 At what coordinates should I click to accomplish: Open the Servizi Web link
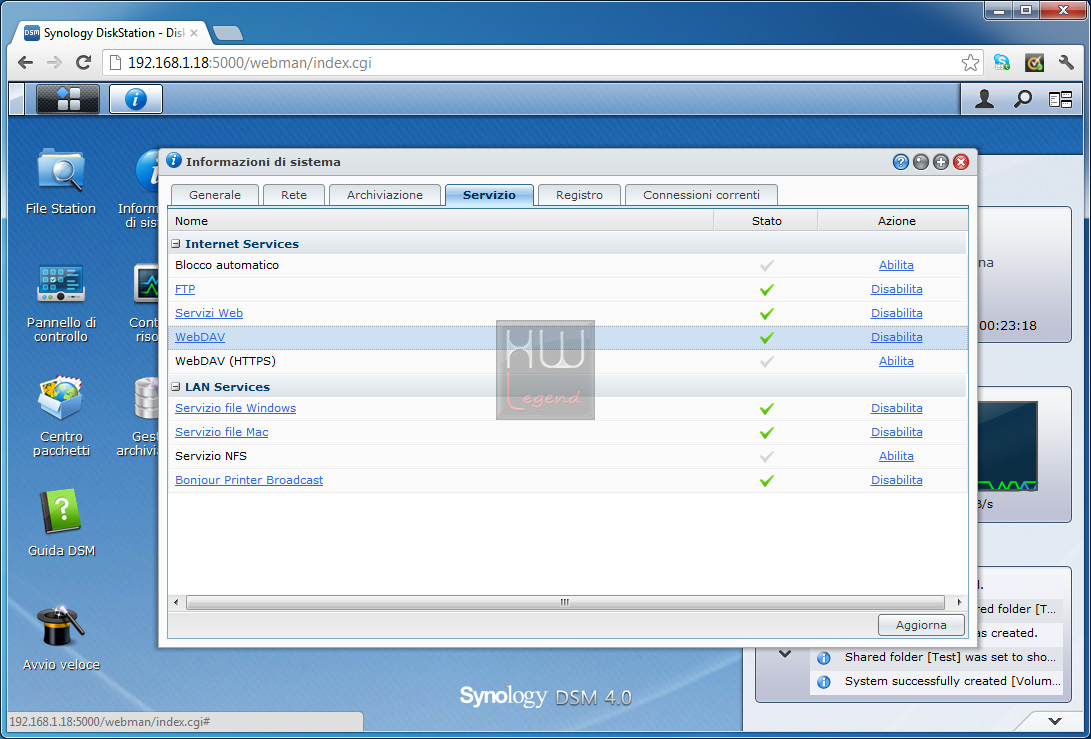[x=209, y=313]
